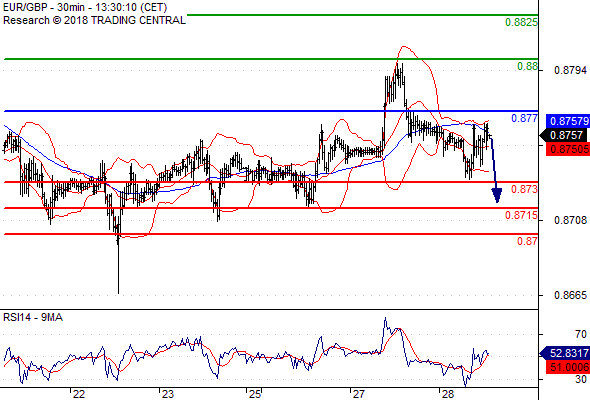Click the RSI moving average tag 51.0006
Image resolution: width=590 pixels, height=400 pixels.
[x=568, y=367]
